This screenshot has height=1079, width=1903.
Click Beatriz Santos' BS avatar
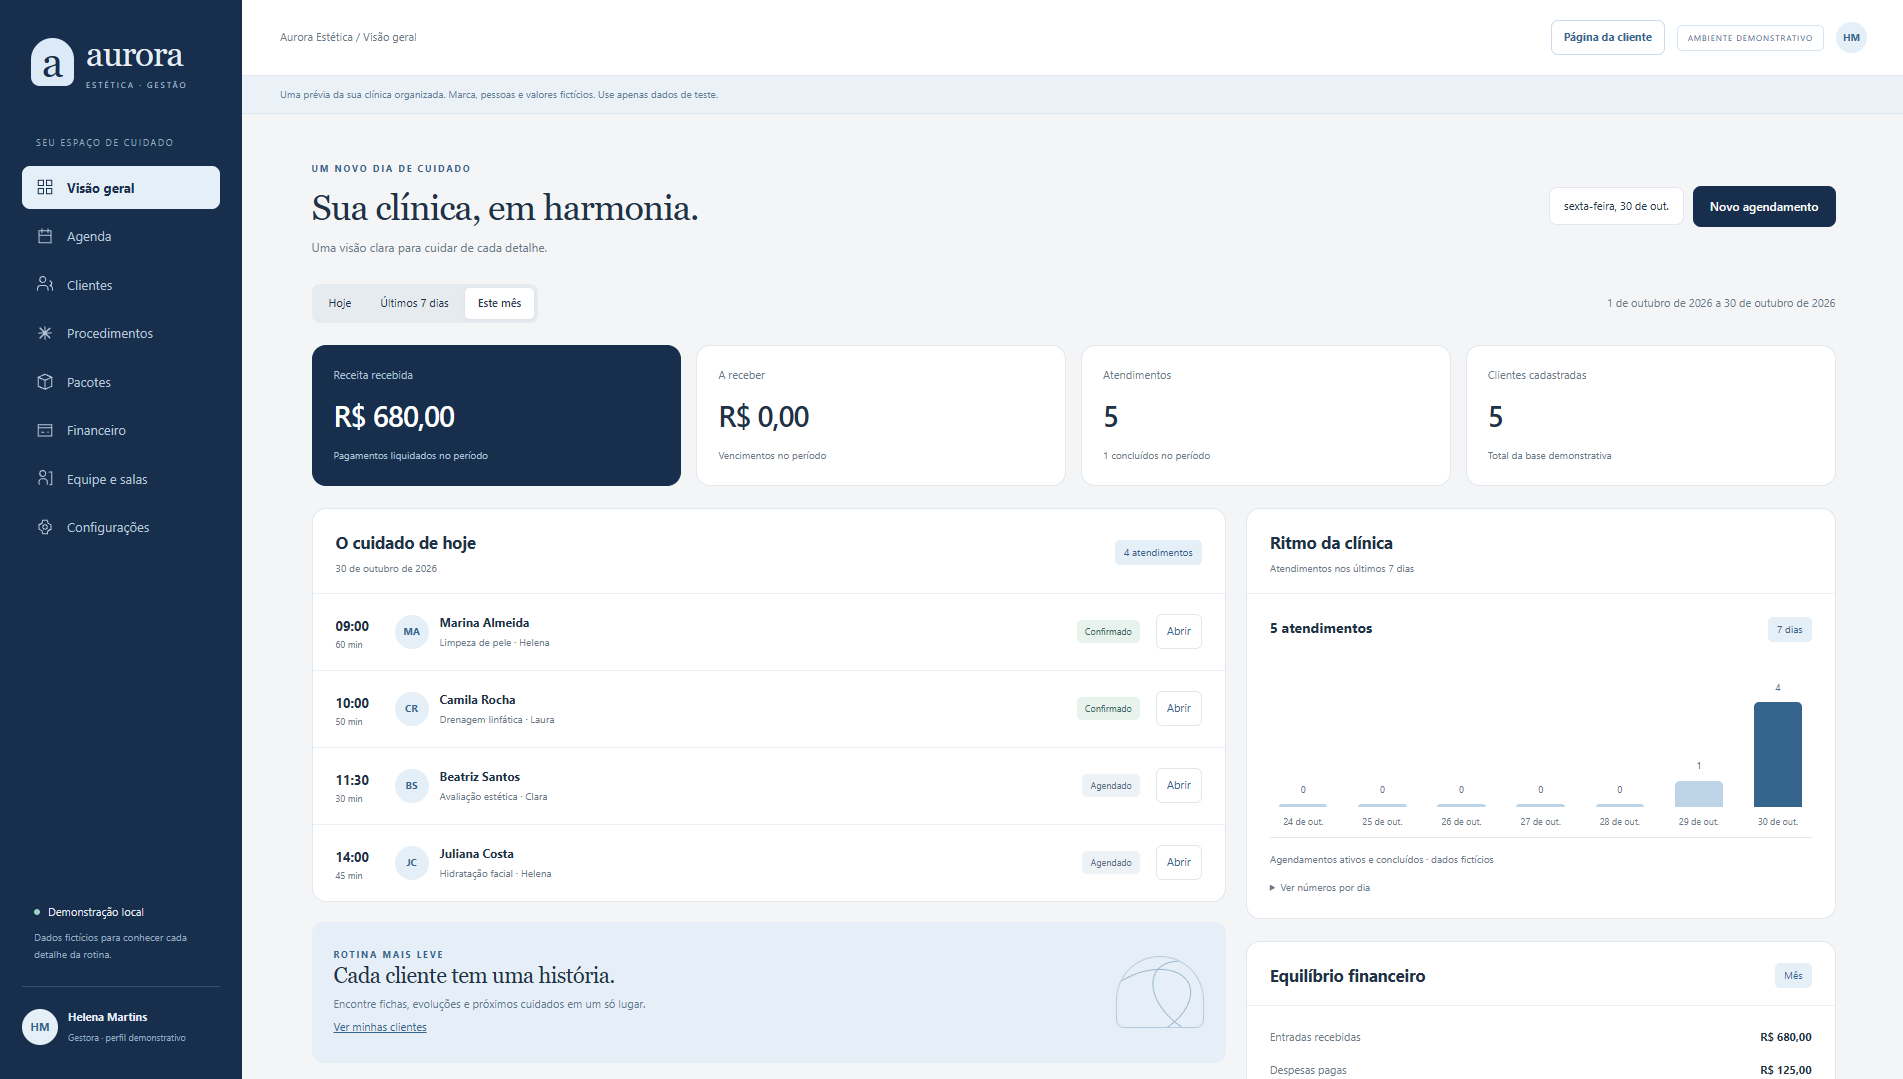coord(412,786)
